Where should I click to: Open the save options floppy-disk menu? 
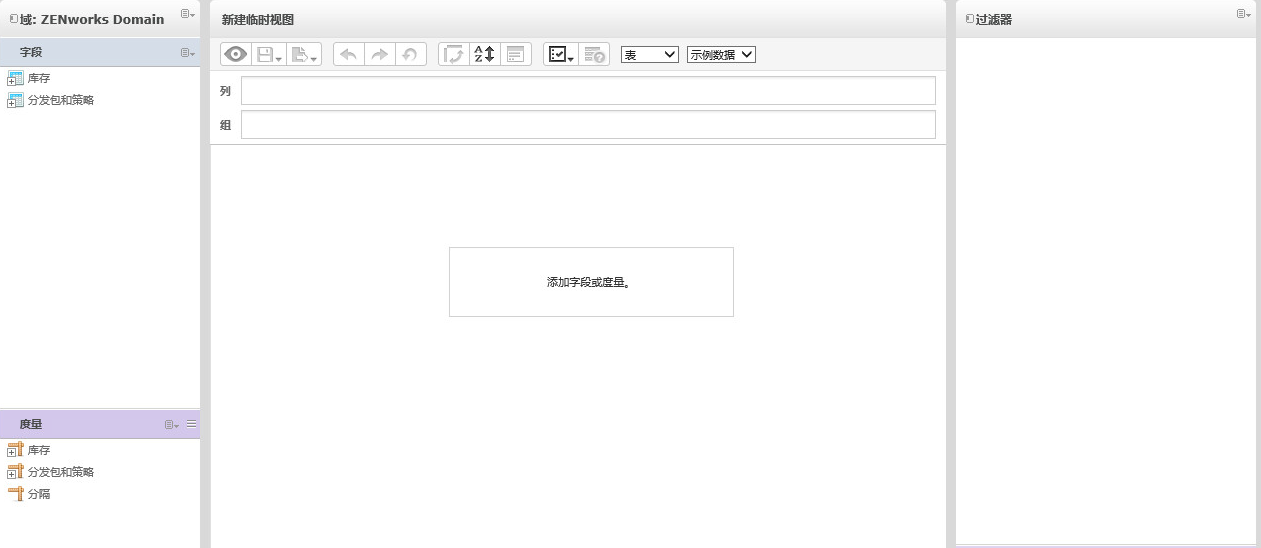(x=269, y=54)
